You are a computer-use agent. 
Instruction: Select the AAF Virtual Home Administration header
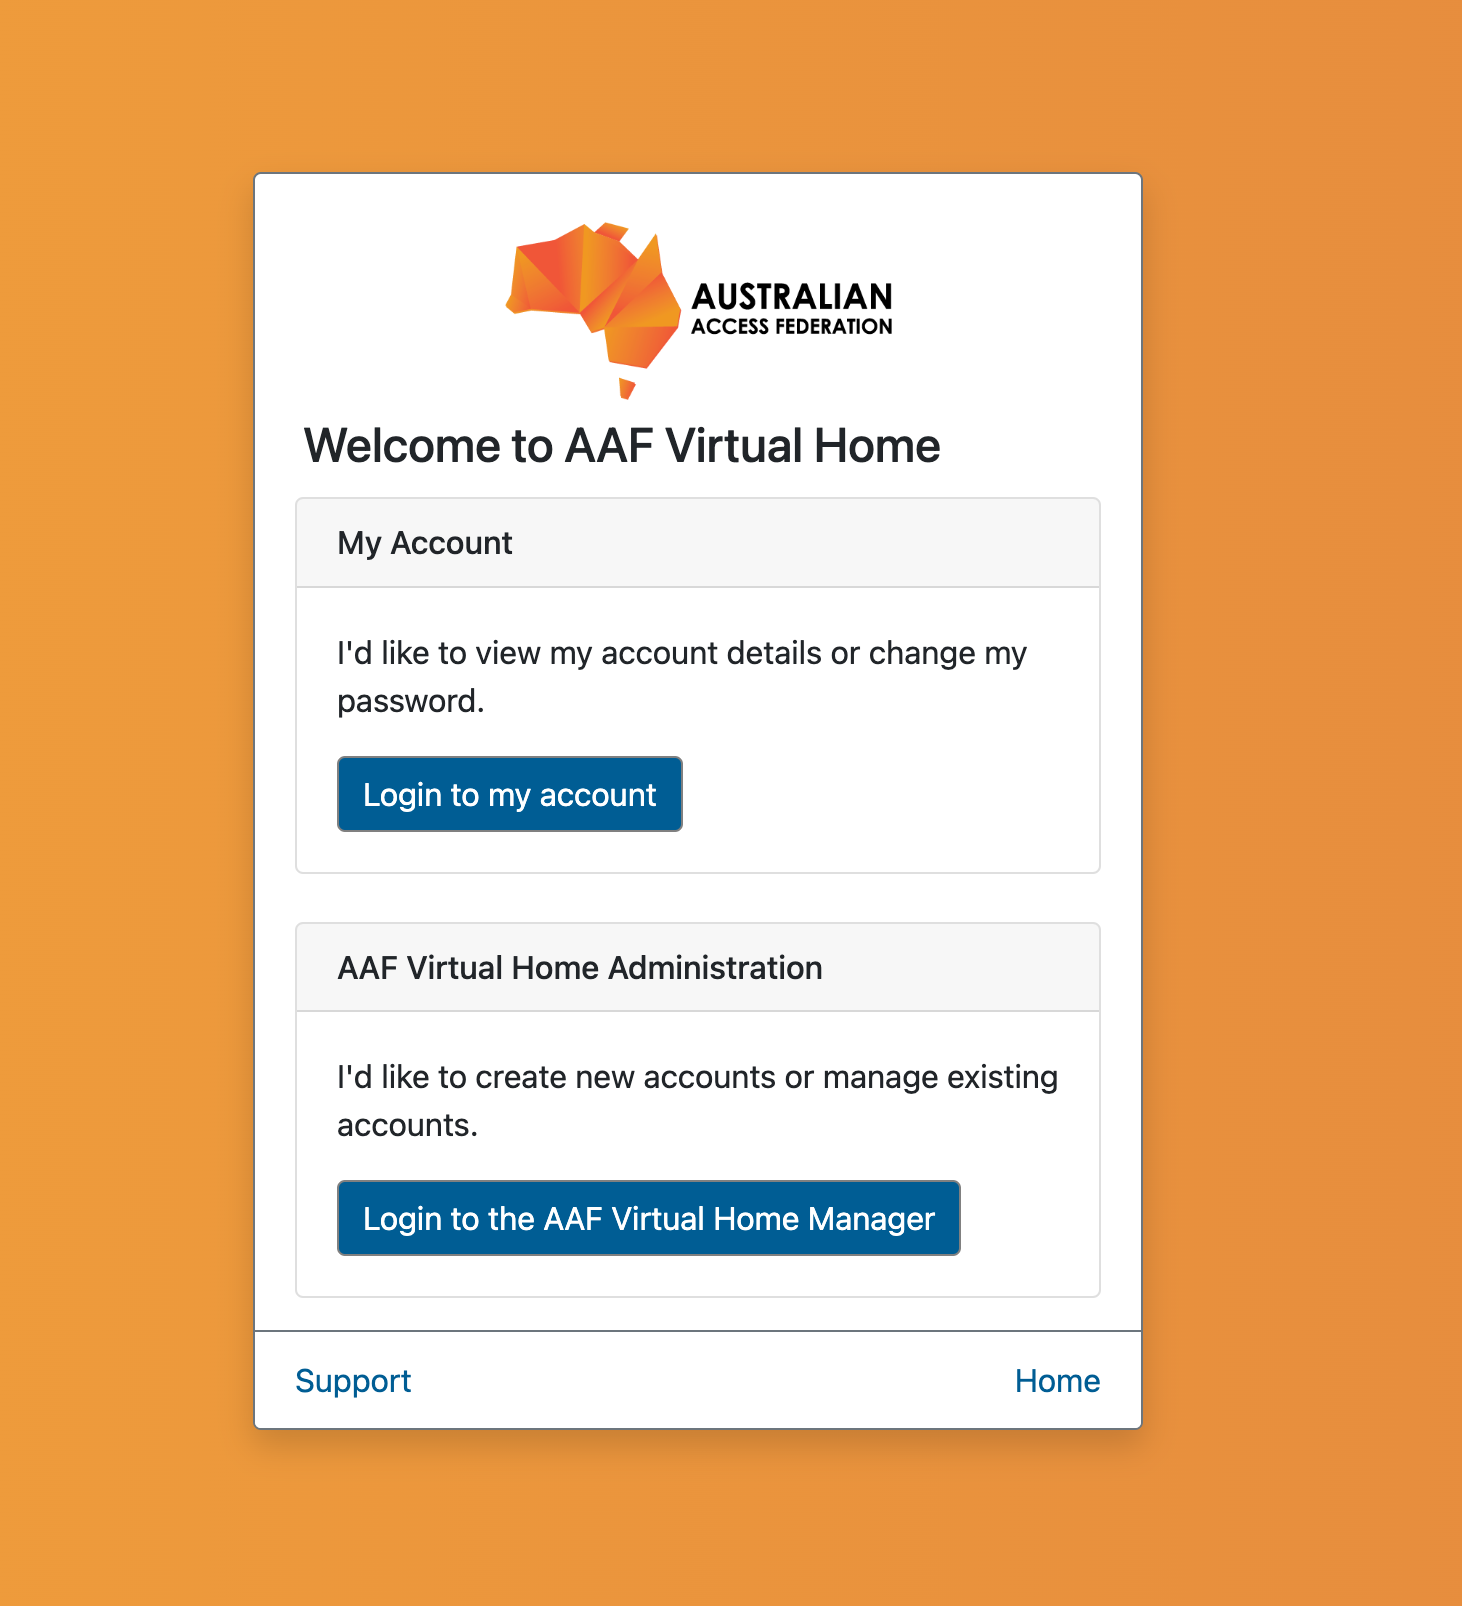click(698, 967)
